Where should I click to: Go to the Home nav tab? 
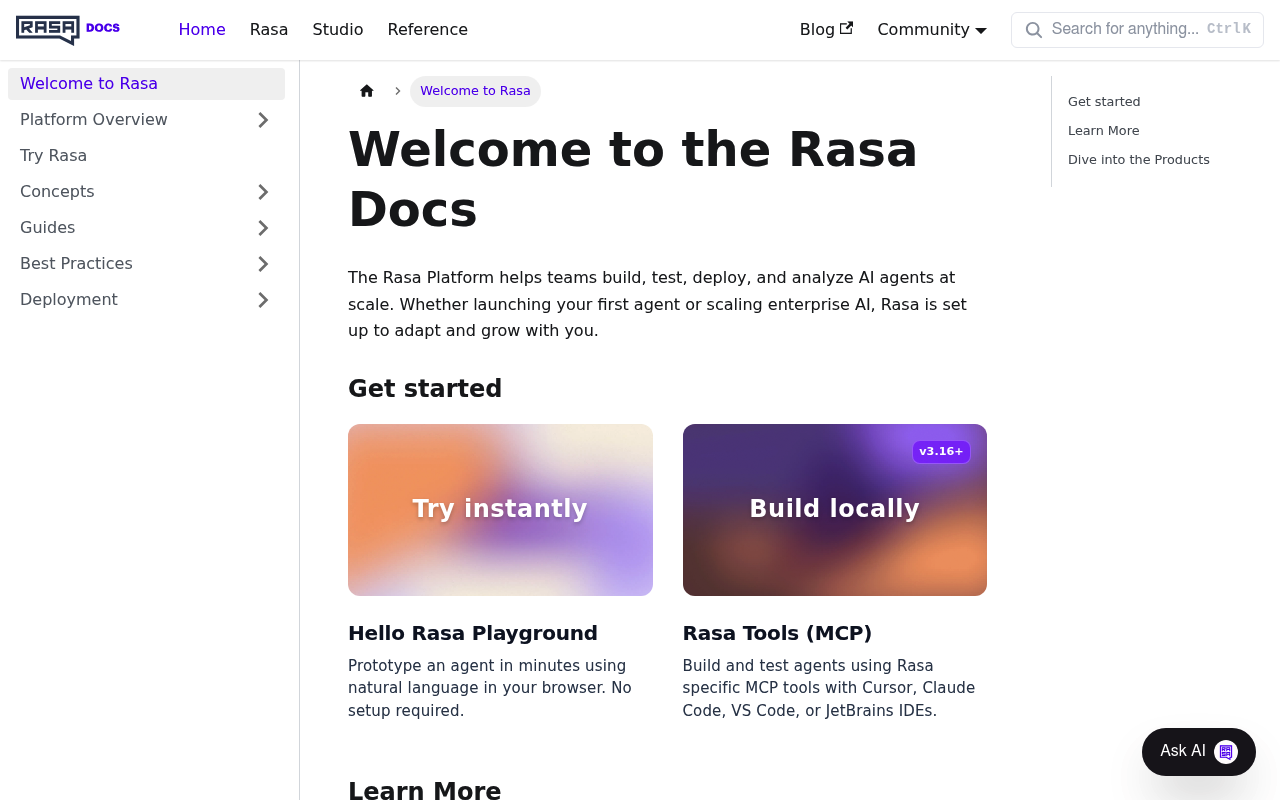202,30
